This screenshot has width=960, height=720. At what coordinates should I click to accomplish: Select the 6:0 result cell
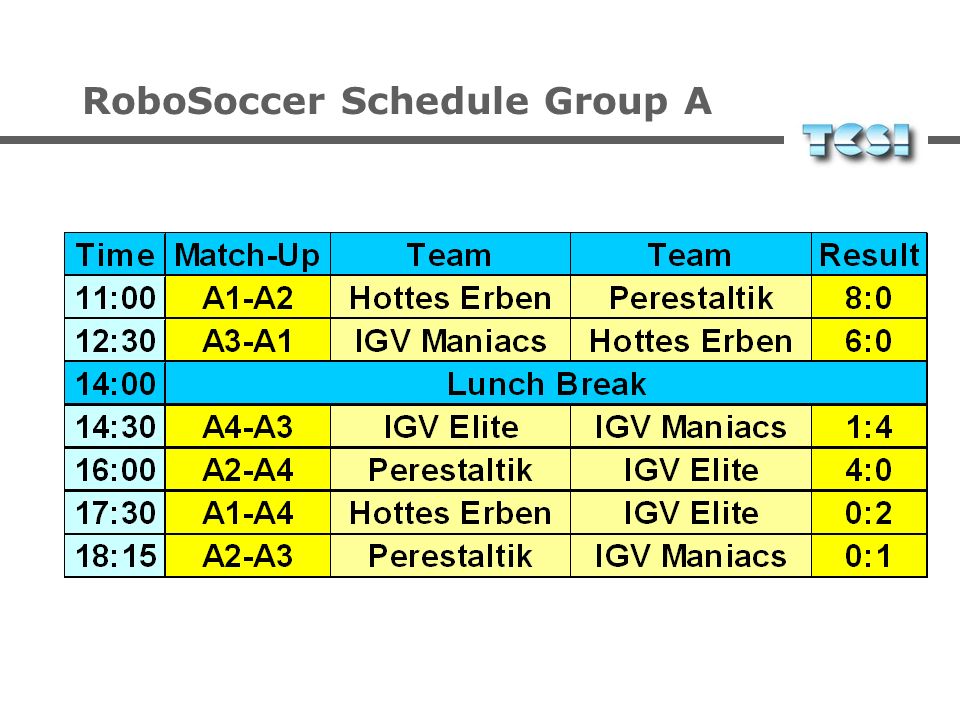(x=869, y=340)
